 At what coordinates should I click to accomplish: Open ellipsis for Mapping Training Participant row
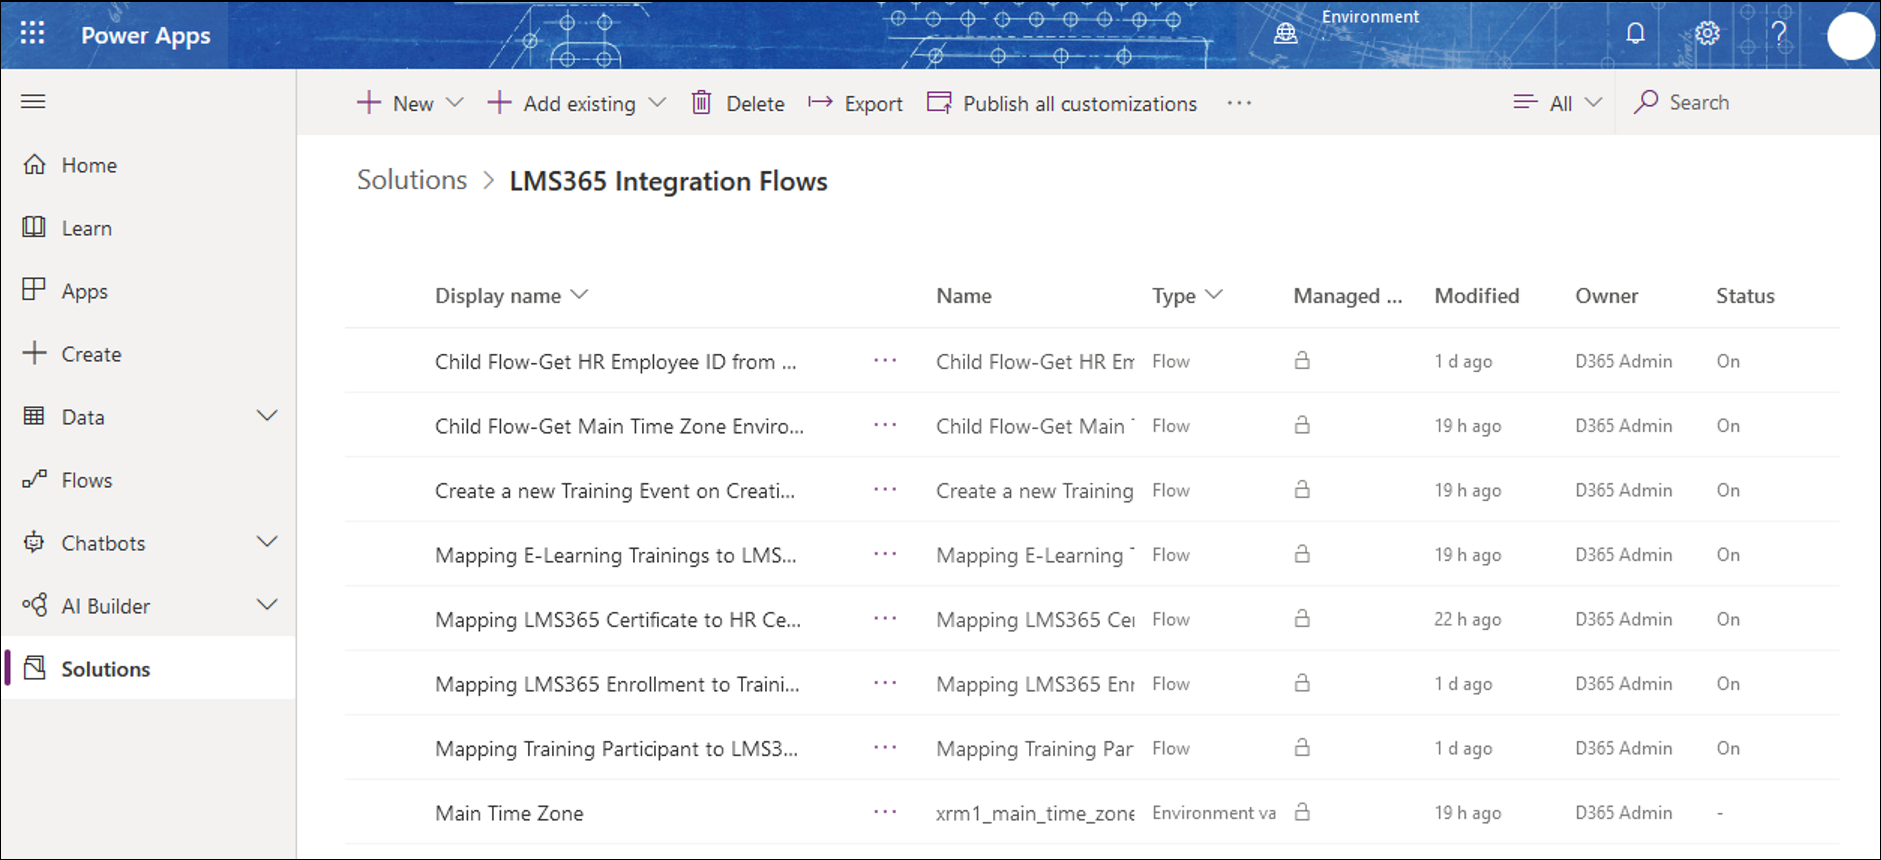point(885,748)
